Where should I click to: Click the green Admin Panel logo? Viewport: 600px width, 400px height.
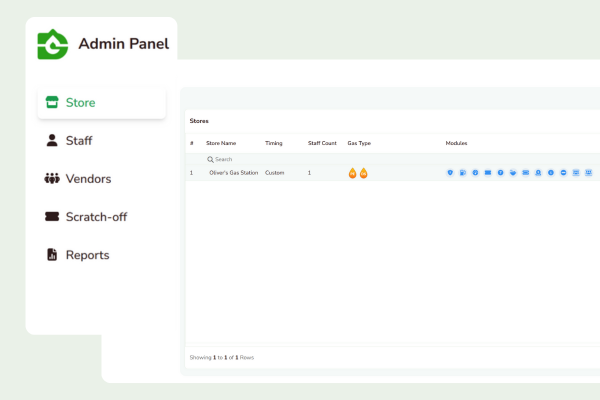[x=51, y=44]
